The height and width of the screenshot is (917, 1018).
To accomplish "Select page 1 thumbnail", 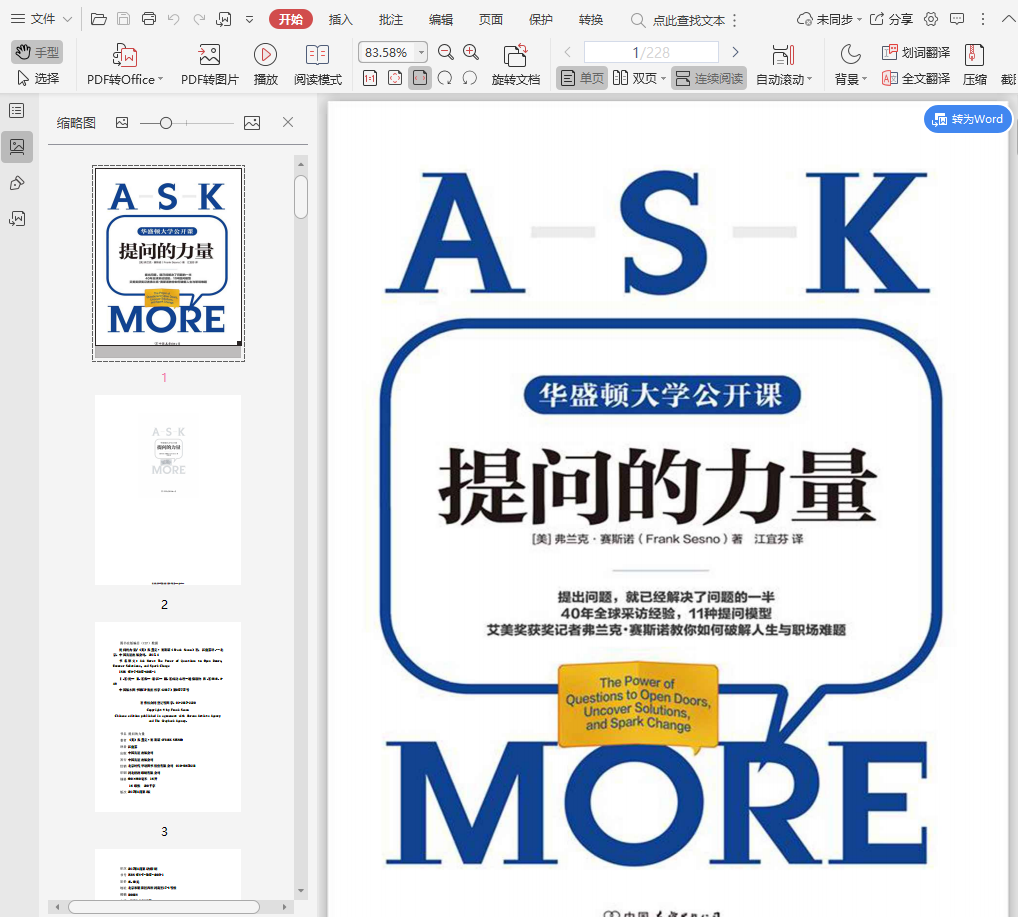I will (x=168, y=263).
